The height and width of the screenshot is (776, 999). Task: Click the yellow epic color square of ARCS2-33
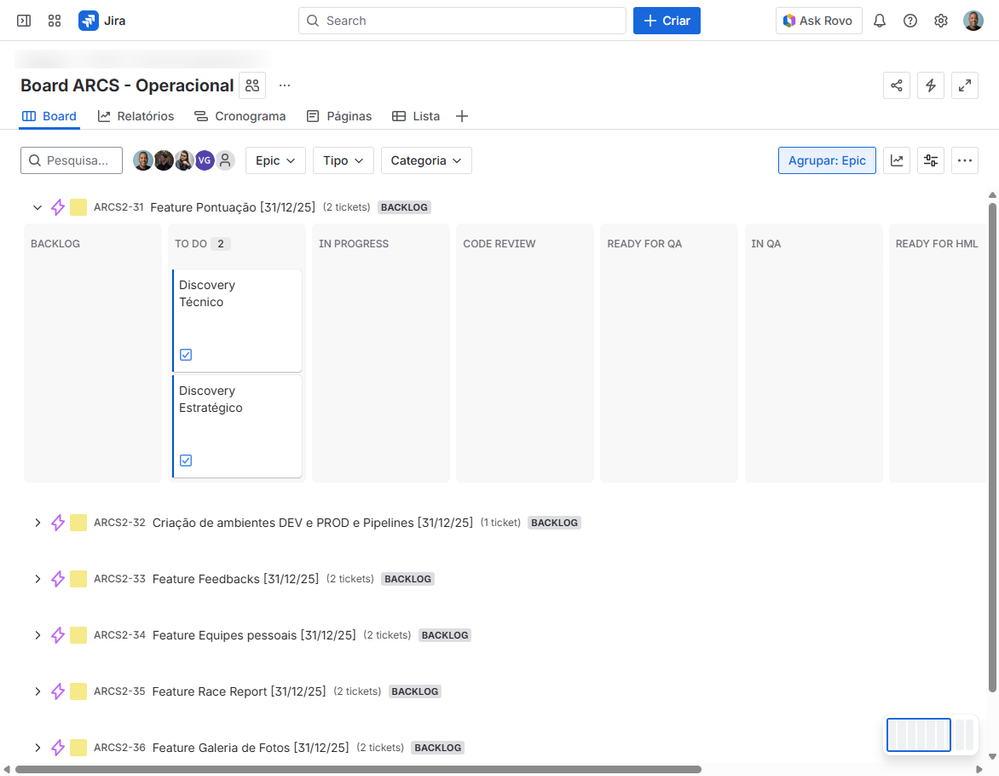point(77,578)
